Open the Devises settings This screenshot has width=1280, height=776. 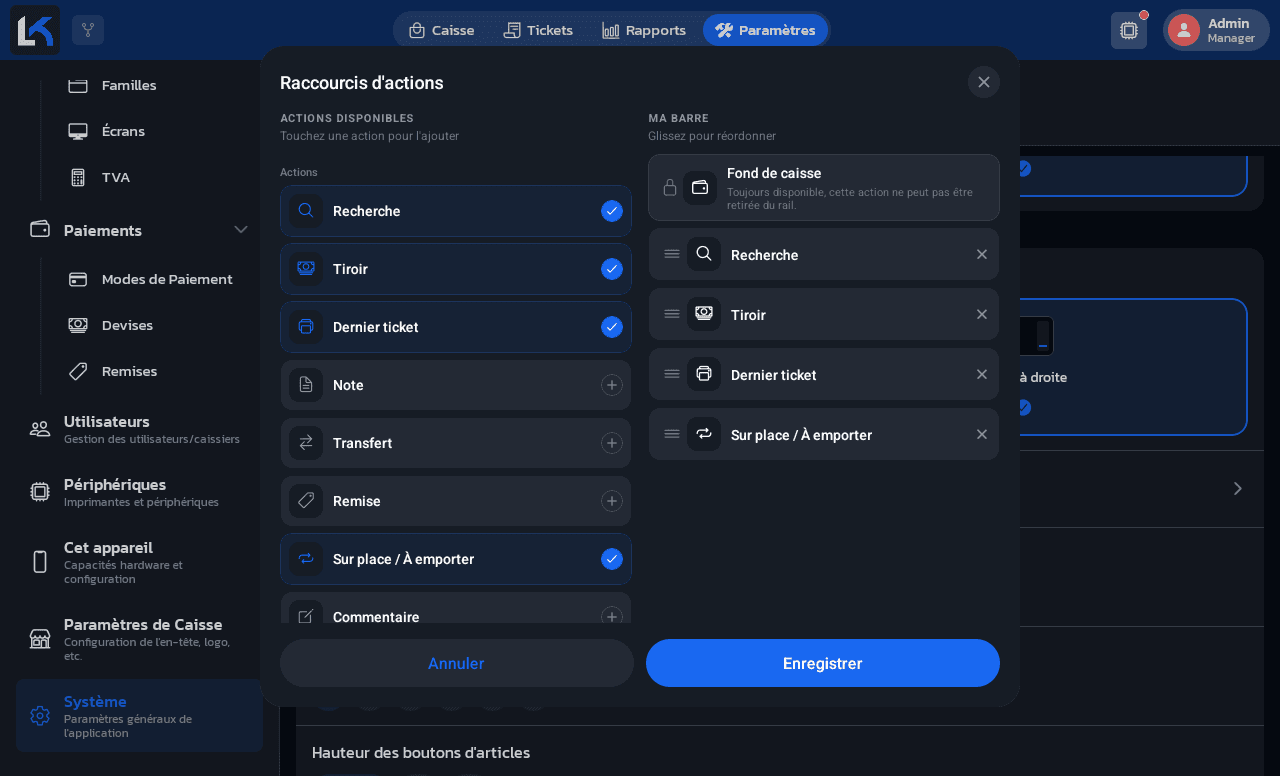click(x=150, y=325)
